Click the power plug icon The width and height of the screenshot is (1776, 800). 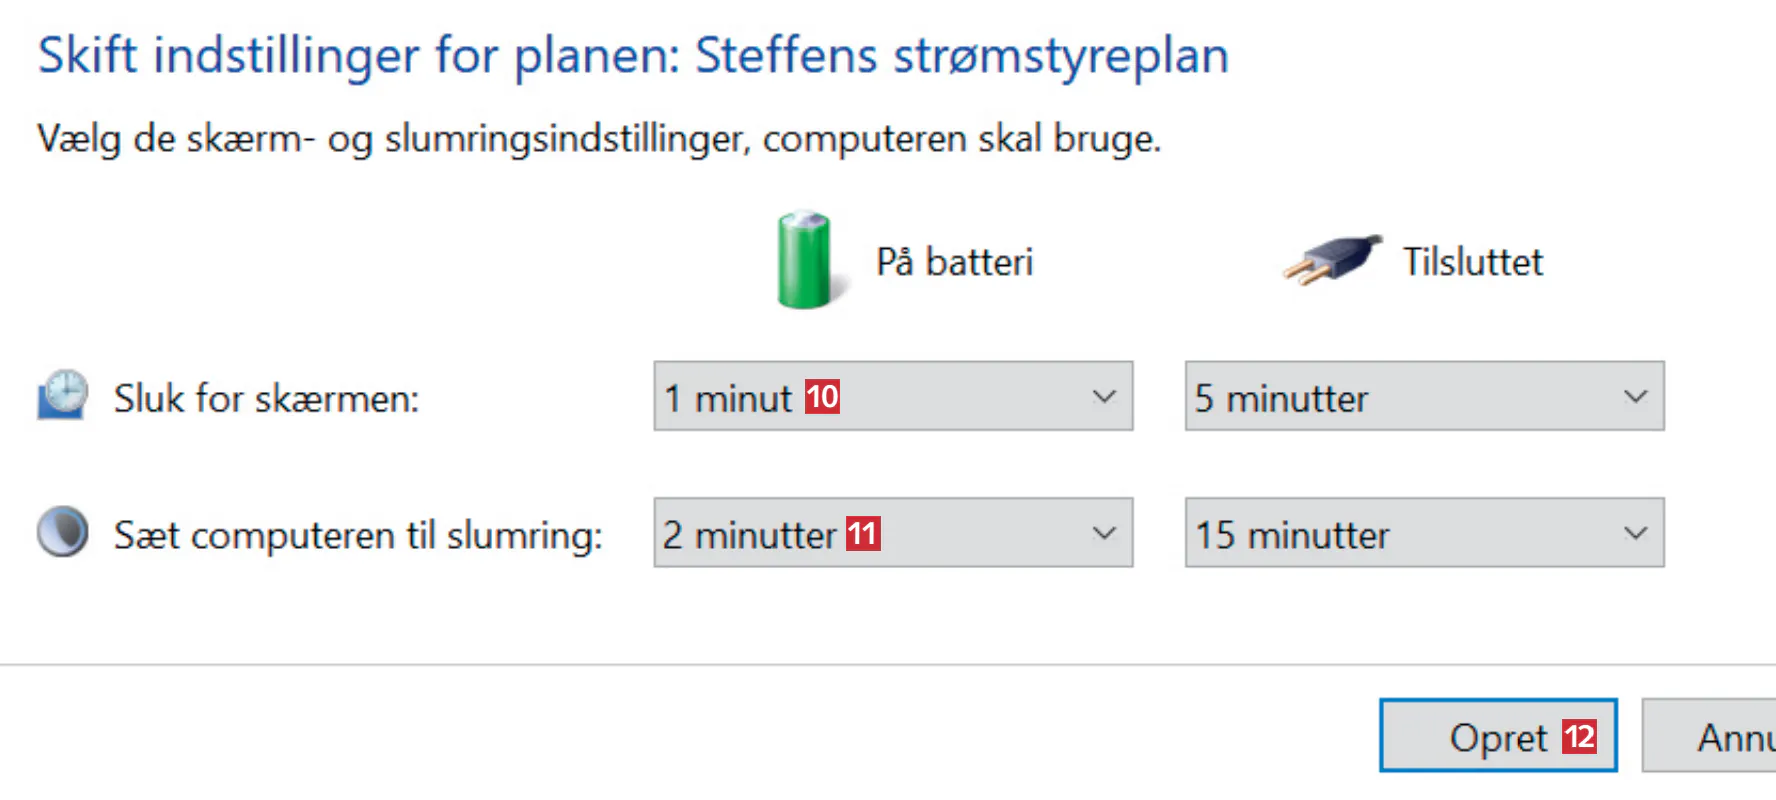pyautogui.click(x=1333, y=260)
